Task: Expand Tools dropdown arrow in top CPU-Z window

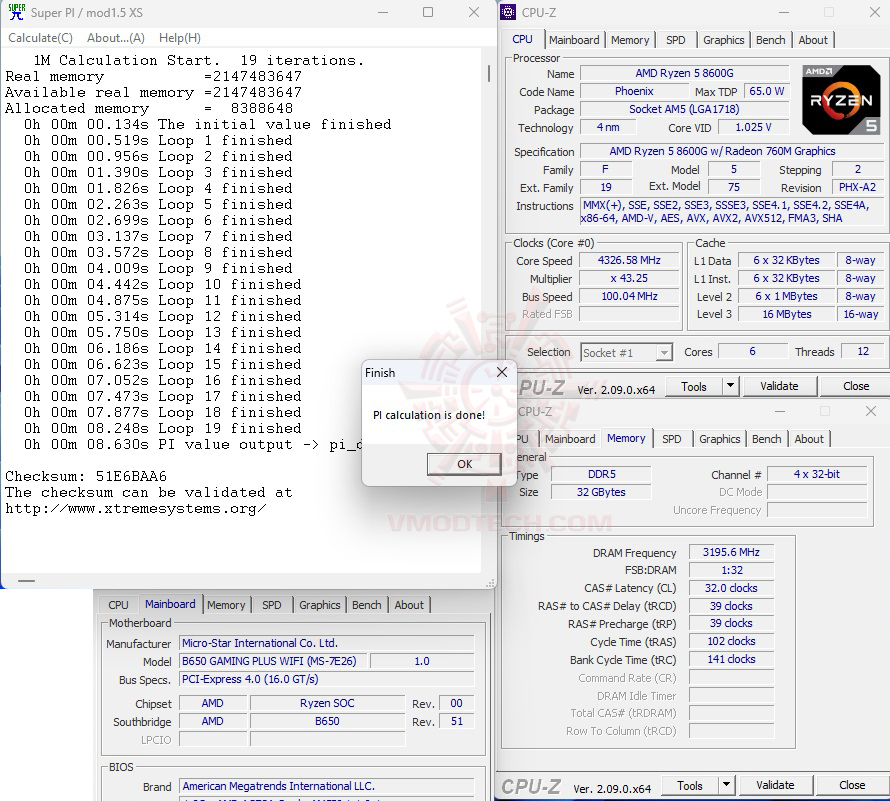Action: pyautogui.click(x=731, y=387)
